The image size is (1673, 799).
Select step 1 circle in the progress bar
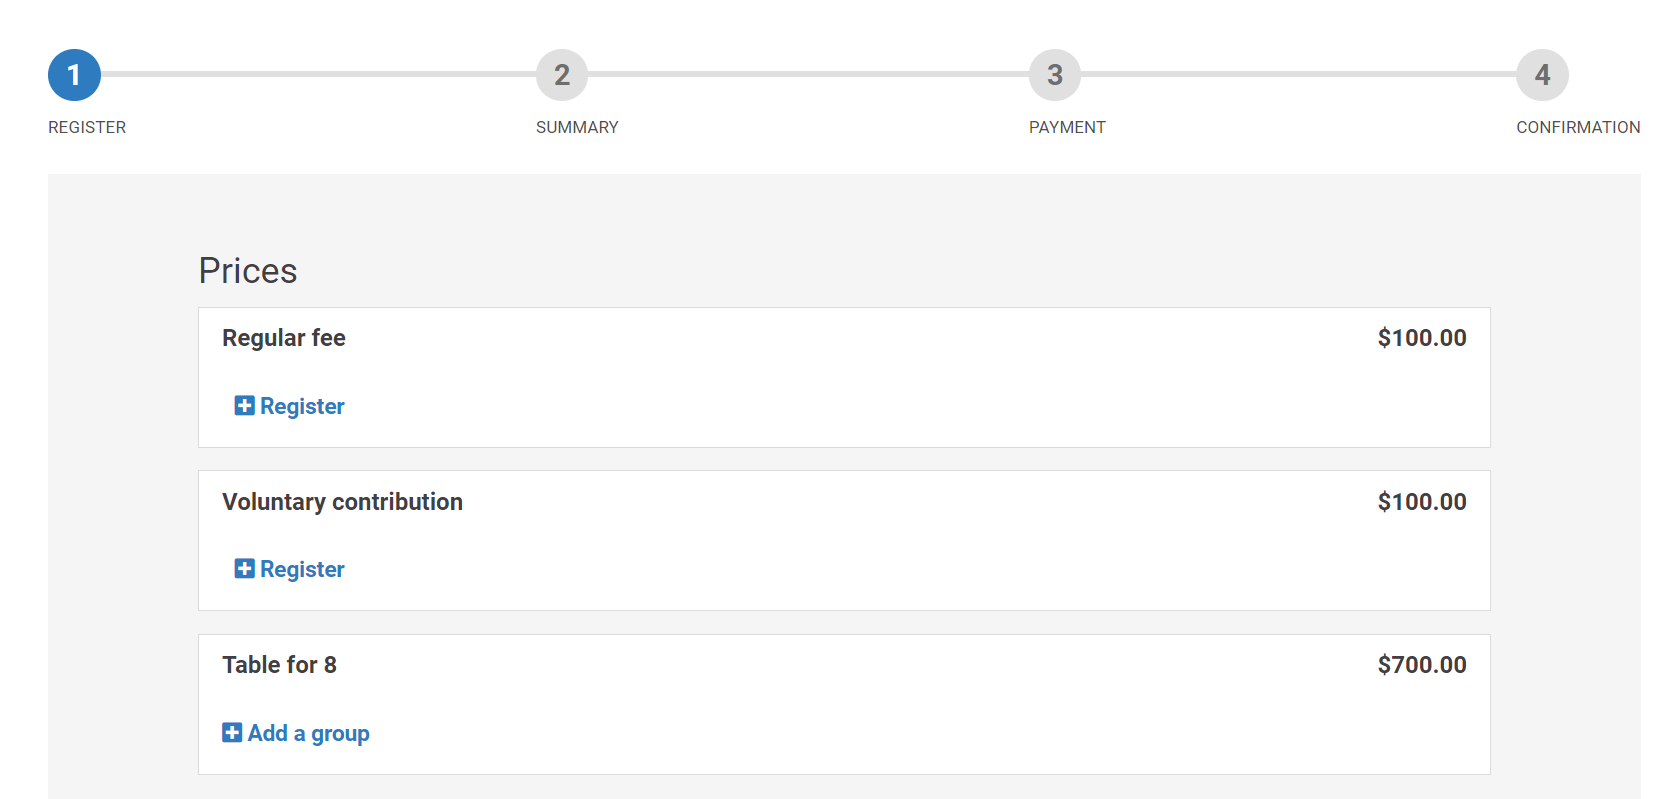tap(74, 75)
